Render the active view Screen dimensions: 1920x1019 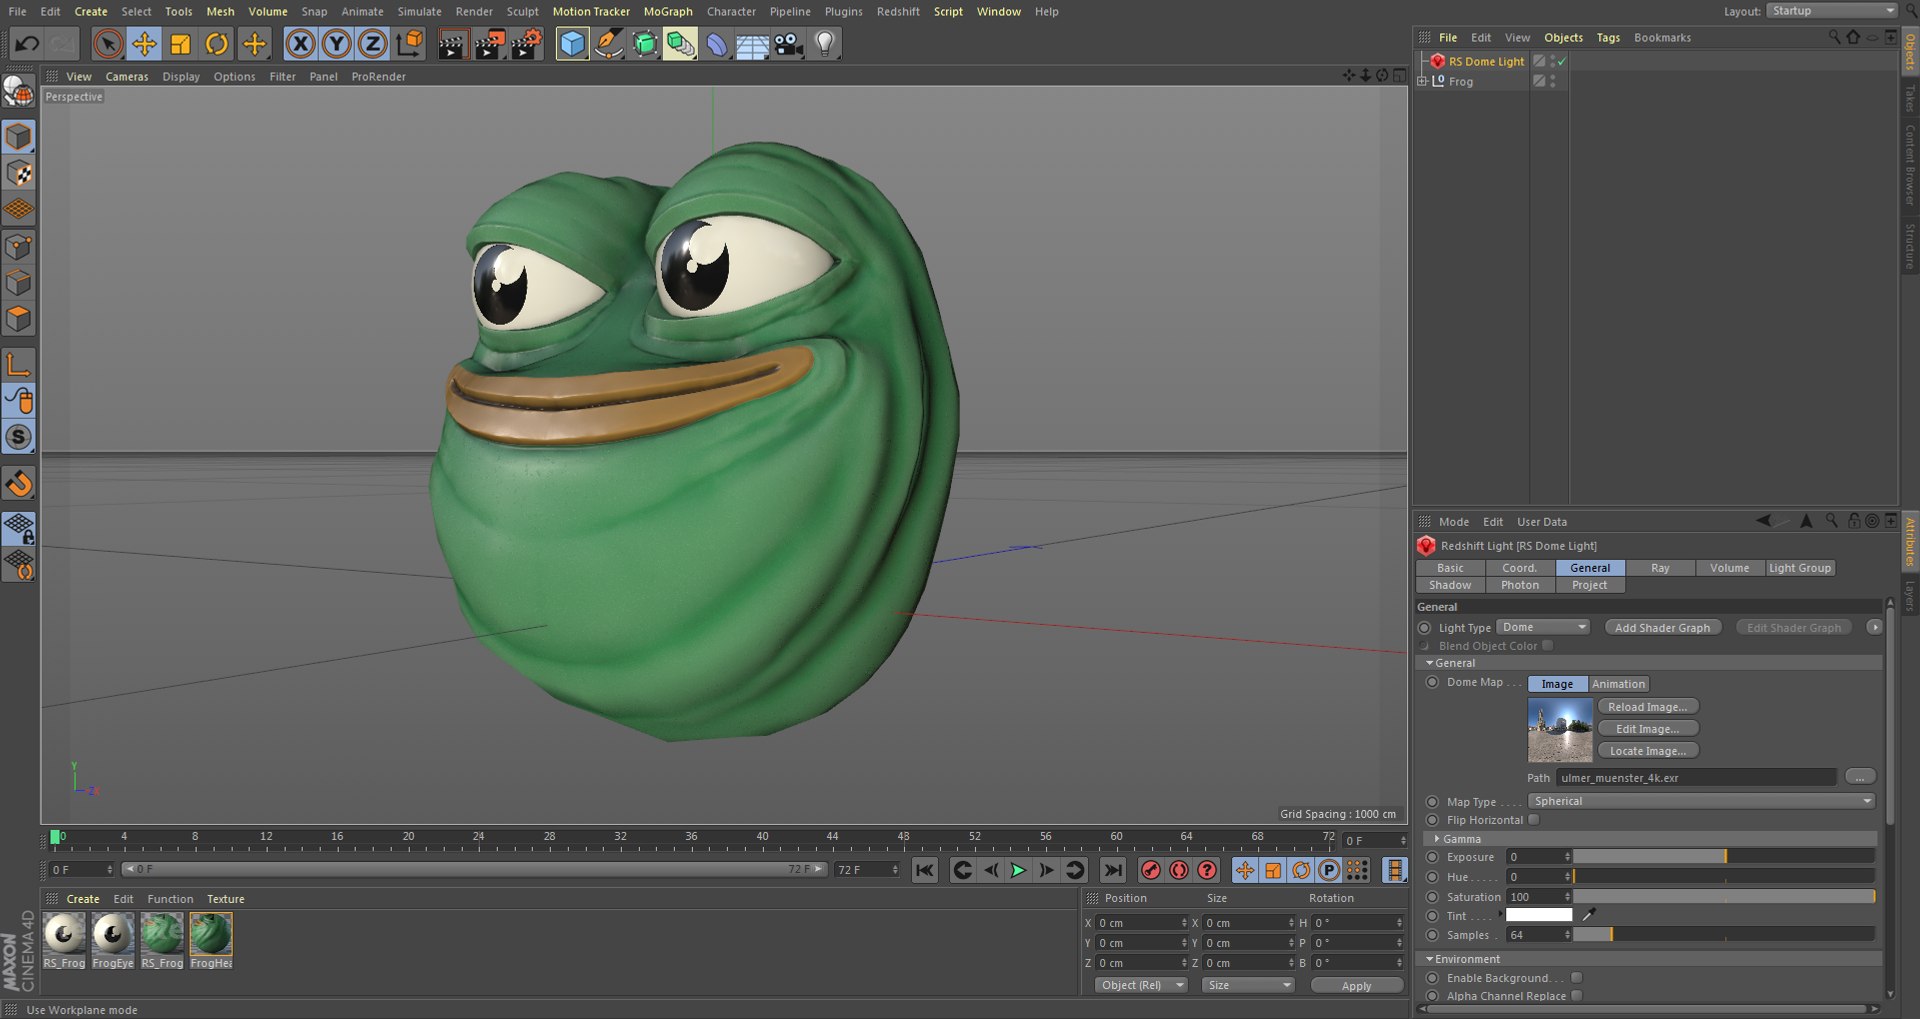click(x=452, y=44)
